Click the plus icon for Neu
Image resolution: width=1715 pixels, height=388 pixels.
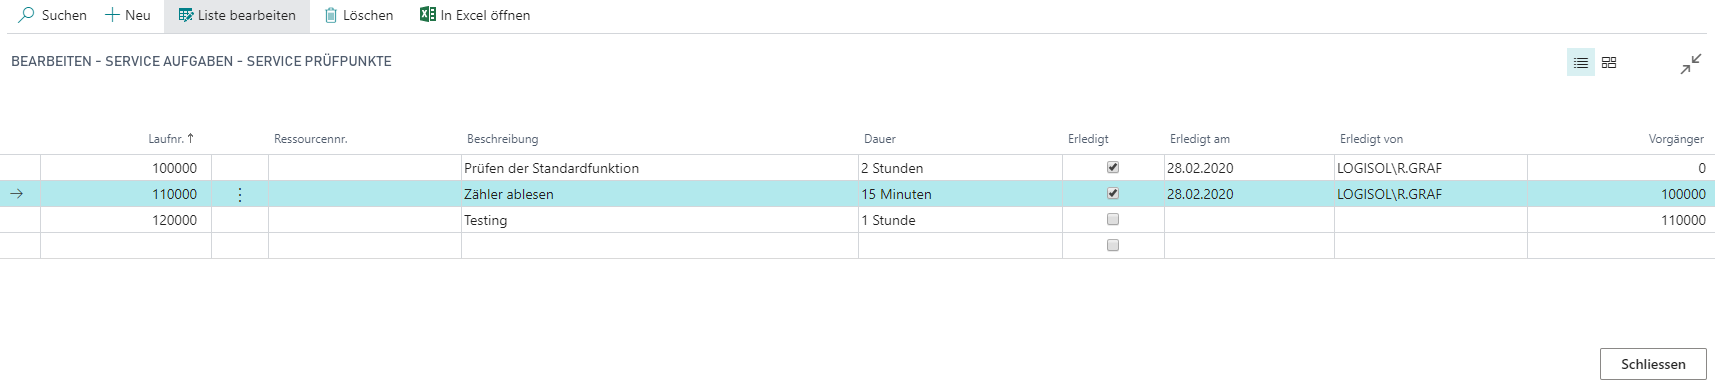pyautogui.click(x=112, y=15)
